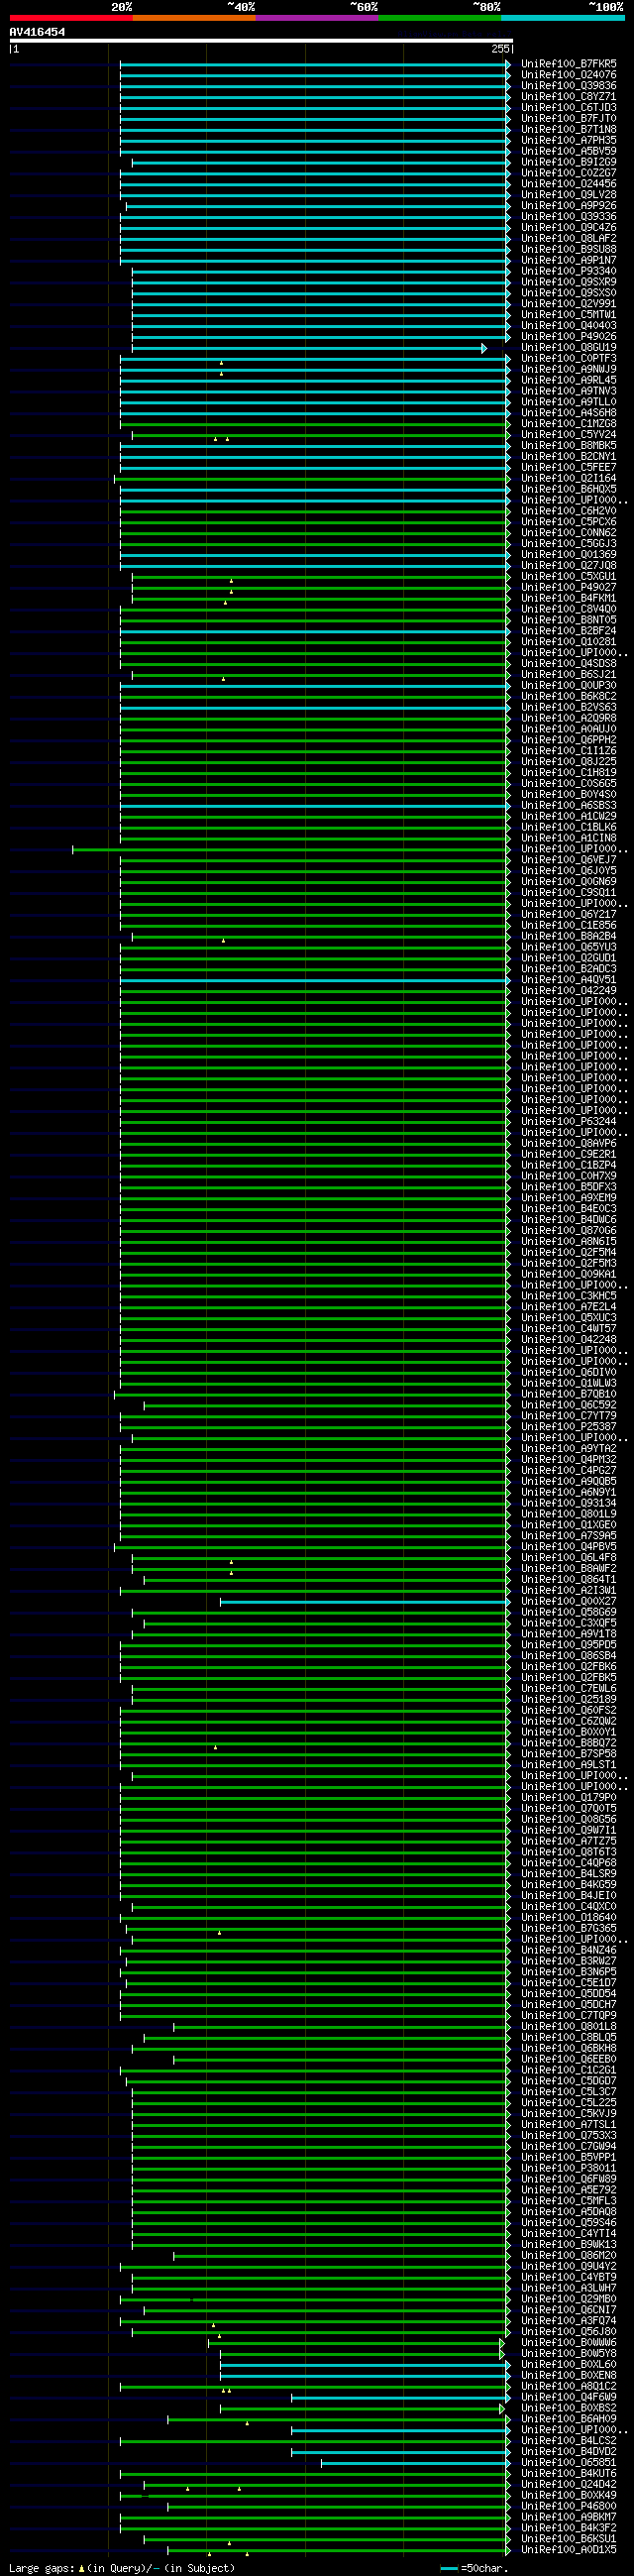Select hit label UniRef100_C5YV24

point(569,435)
